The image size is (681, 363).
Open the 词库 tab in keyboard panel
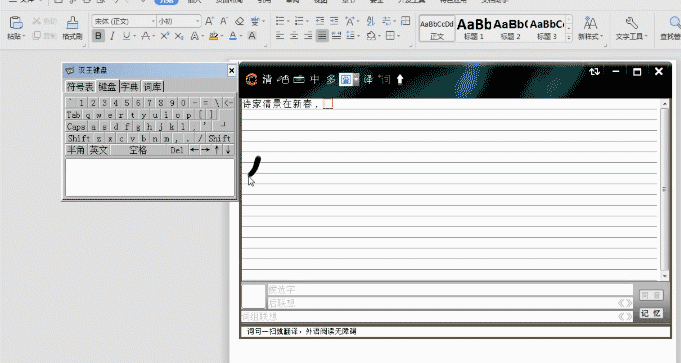[x=152, y=86]
